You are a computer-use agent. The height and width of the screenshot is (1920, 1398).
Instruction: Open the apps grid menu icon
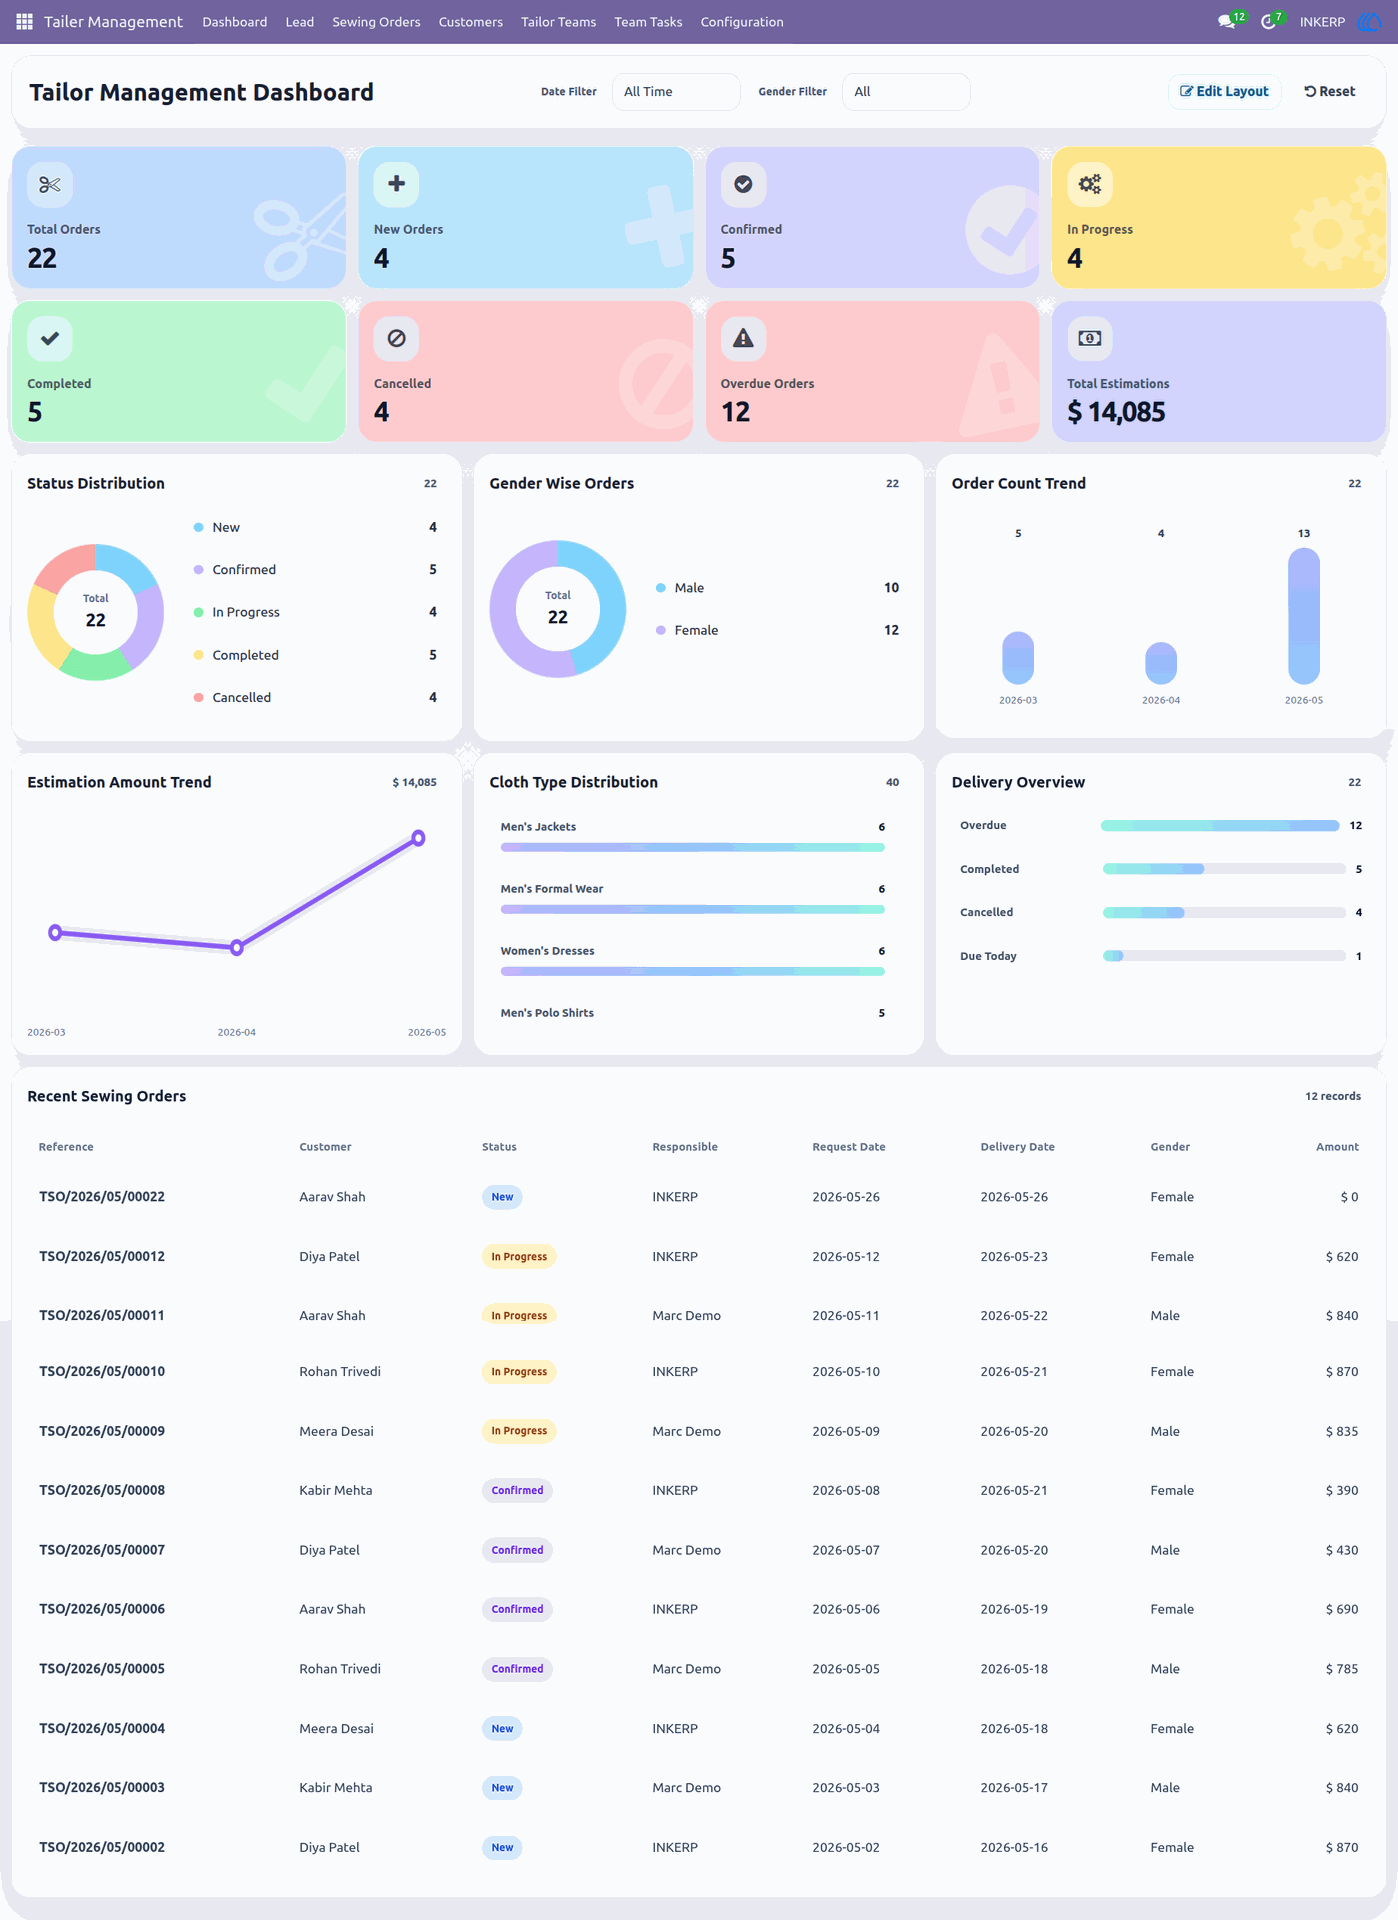(24, 21)
